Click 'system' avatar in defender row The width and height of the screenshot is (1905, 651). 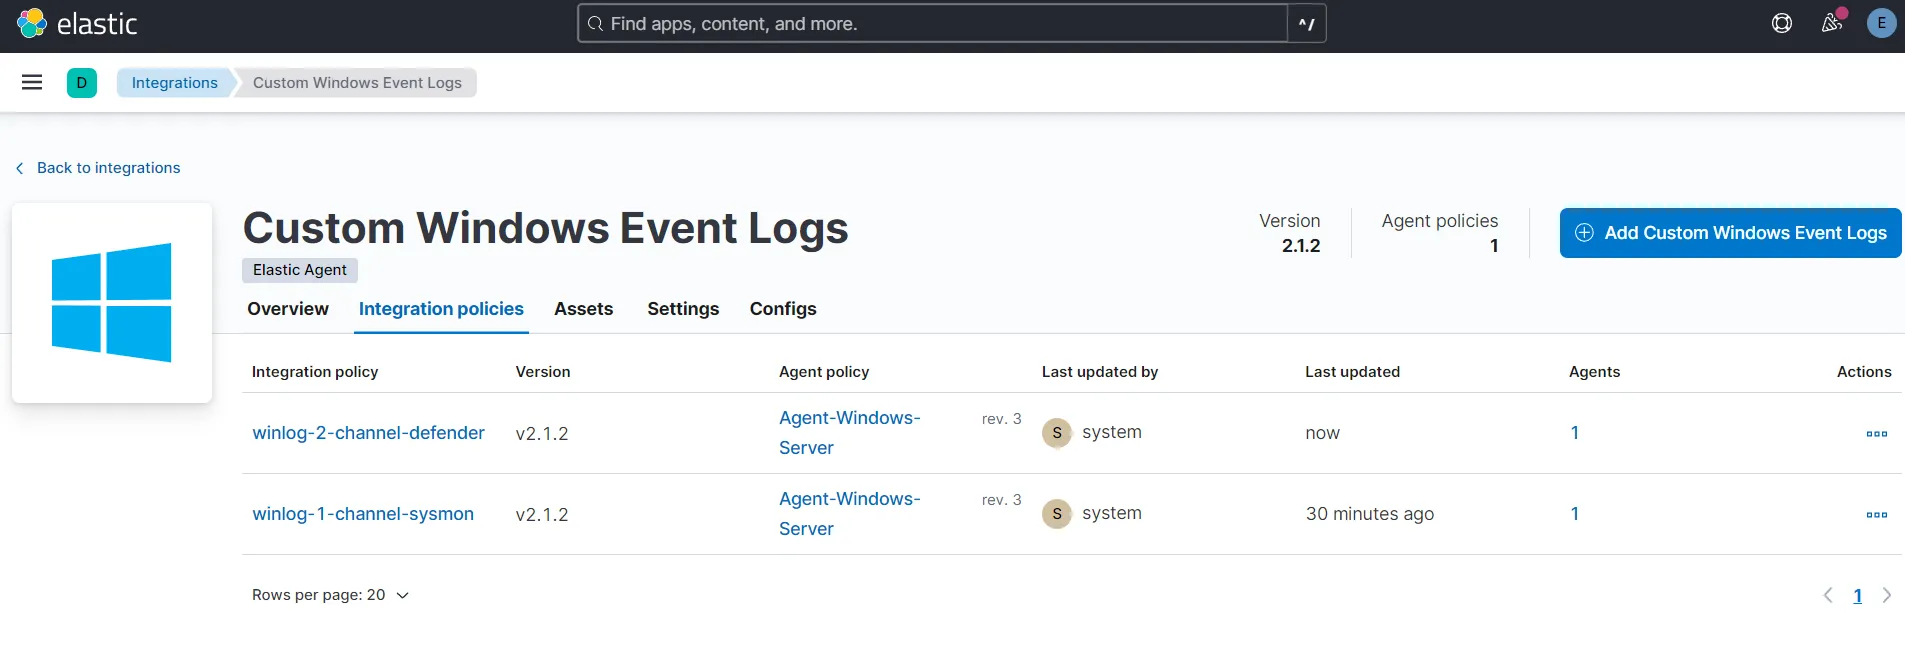tap(1057, 433)
